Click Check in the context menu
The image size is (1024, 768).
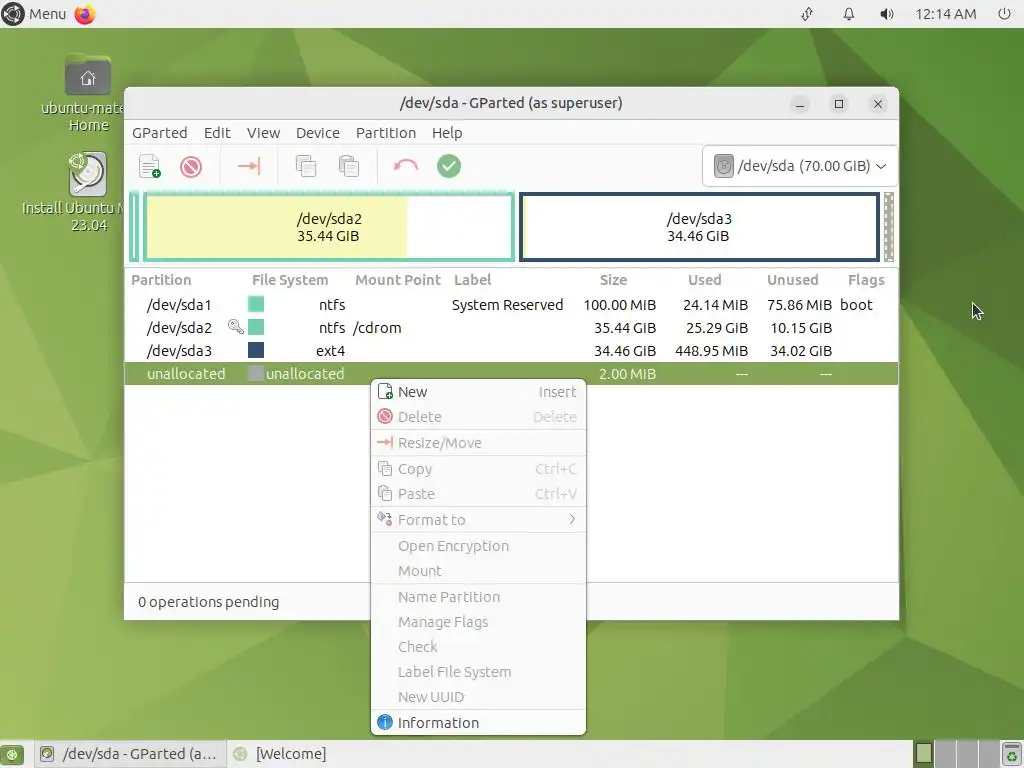pos(478,647)
